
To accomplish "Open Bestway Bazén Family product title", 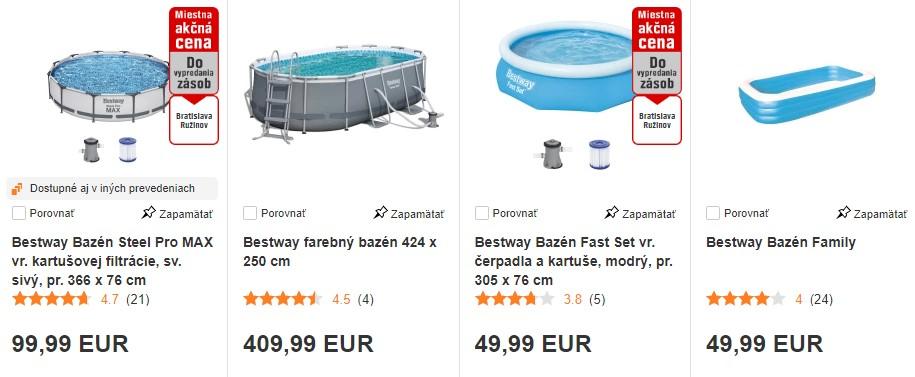I will tap(781, 242).
